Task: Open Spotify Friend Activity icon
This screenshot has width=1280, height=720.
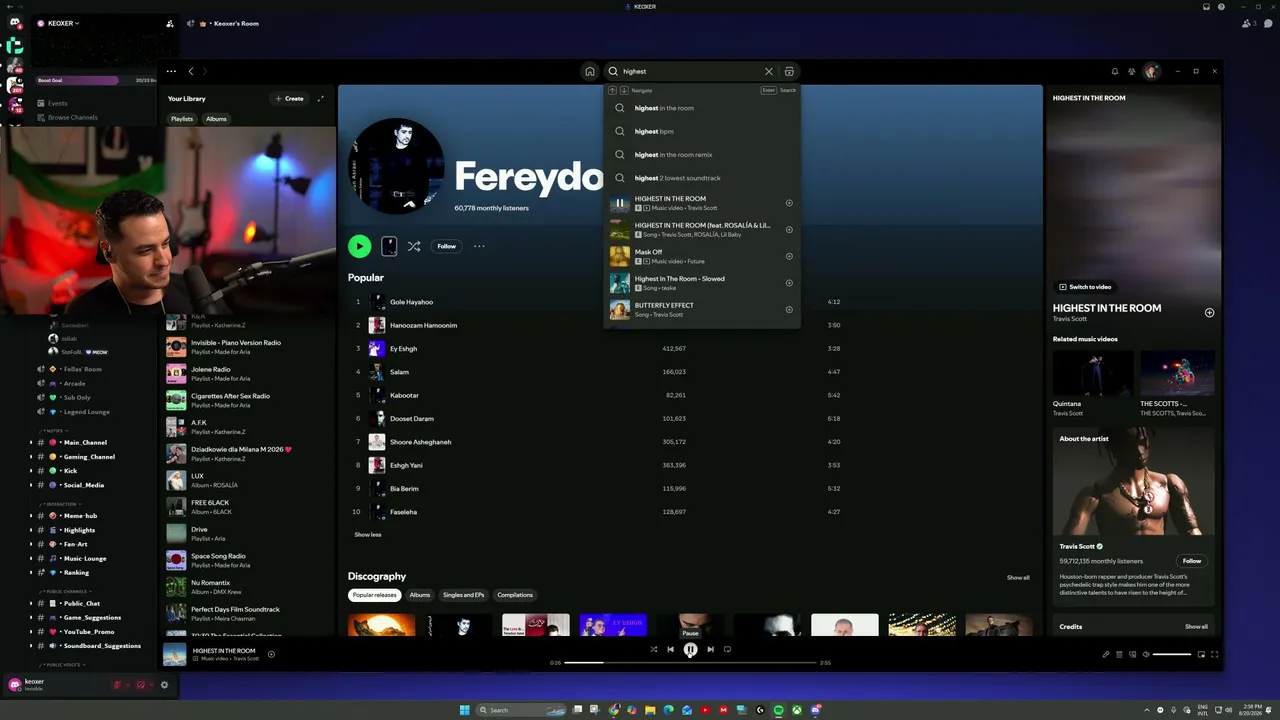Action: click(x=1132, y=72)
